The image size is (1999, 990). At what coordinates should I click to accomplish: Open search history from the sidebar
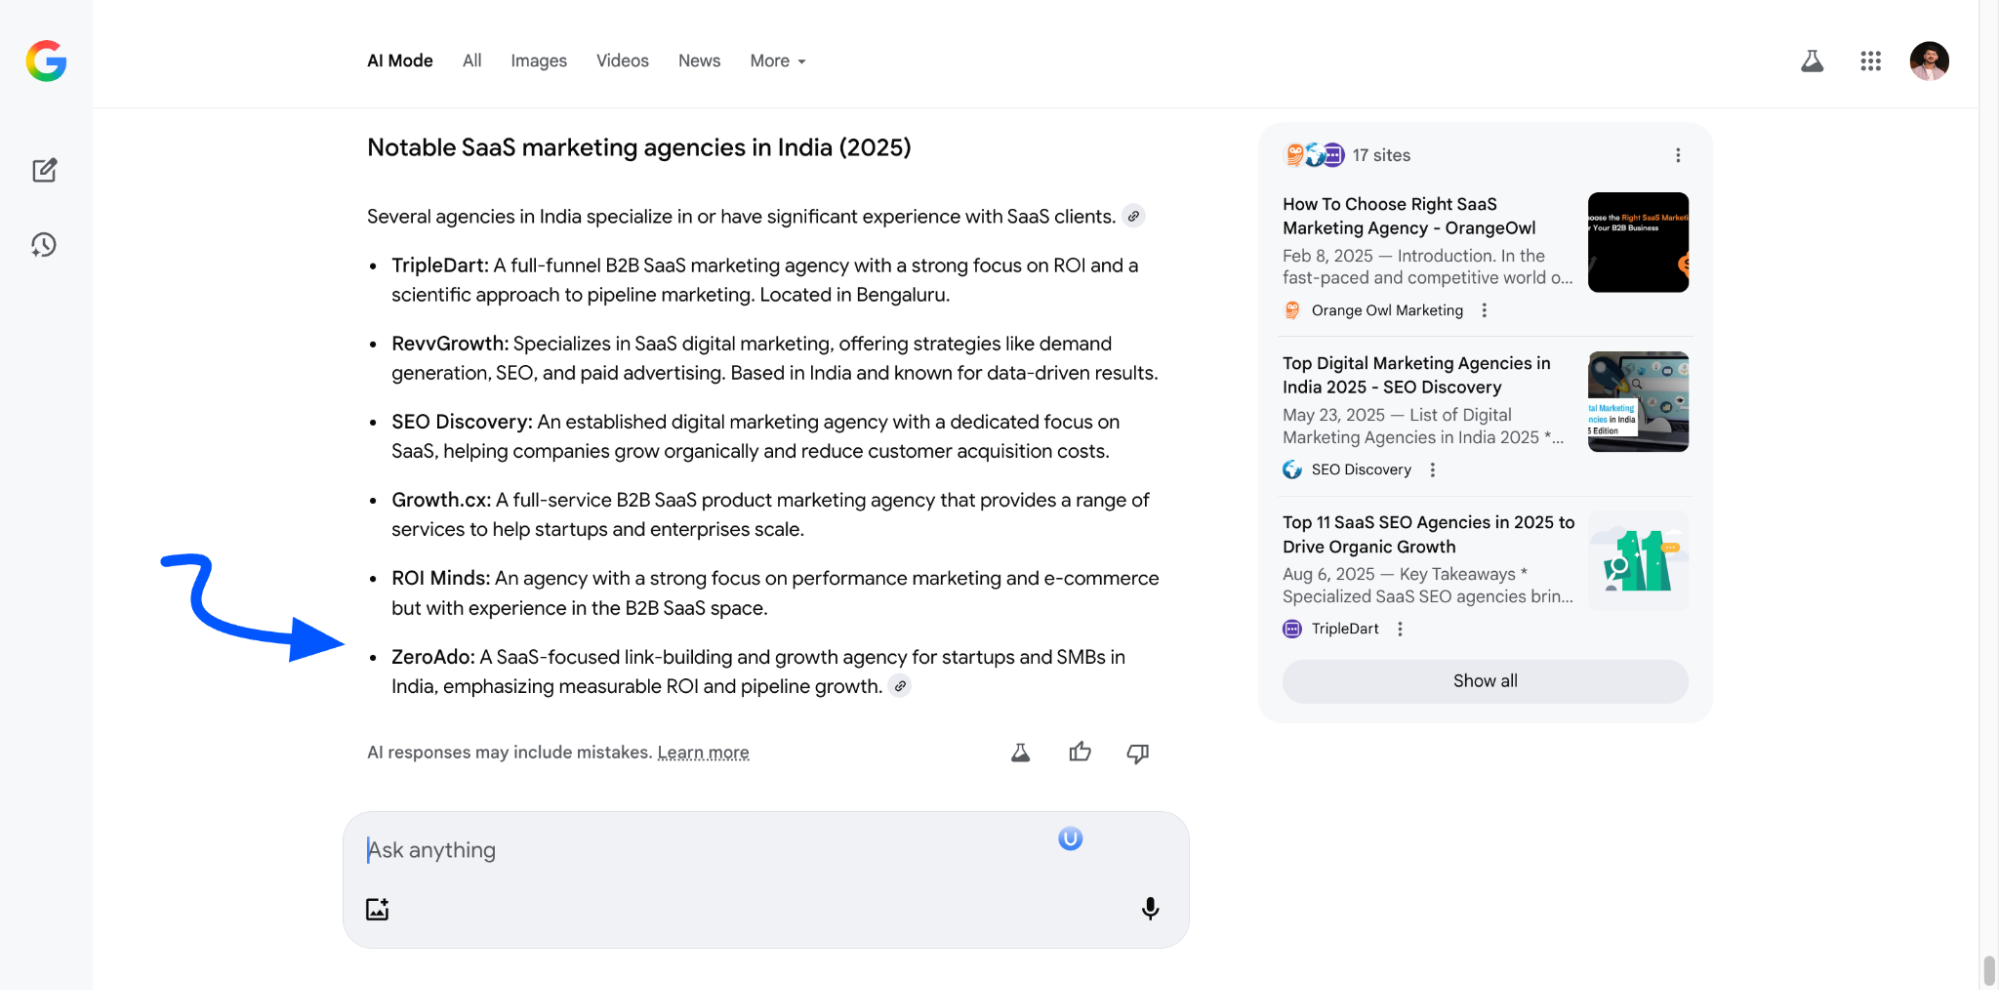tap(44, 245)
